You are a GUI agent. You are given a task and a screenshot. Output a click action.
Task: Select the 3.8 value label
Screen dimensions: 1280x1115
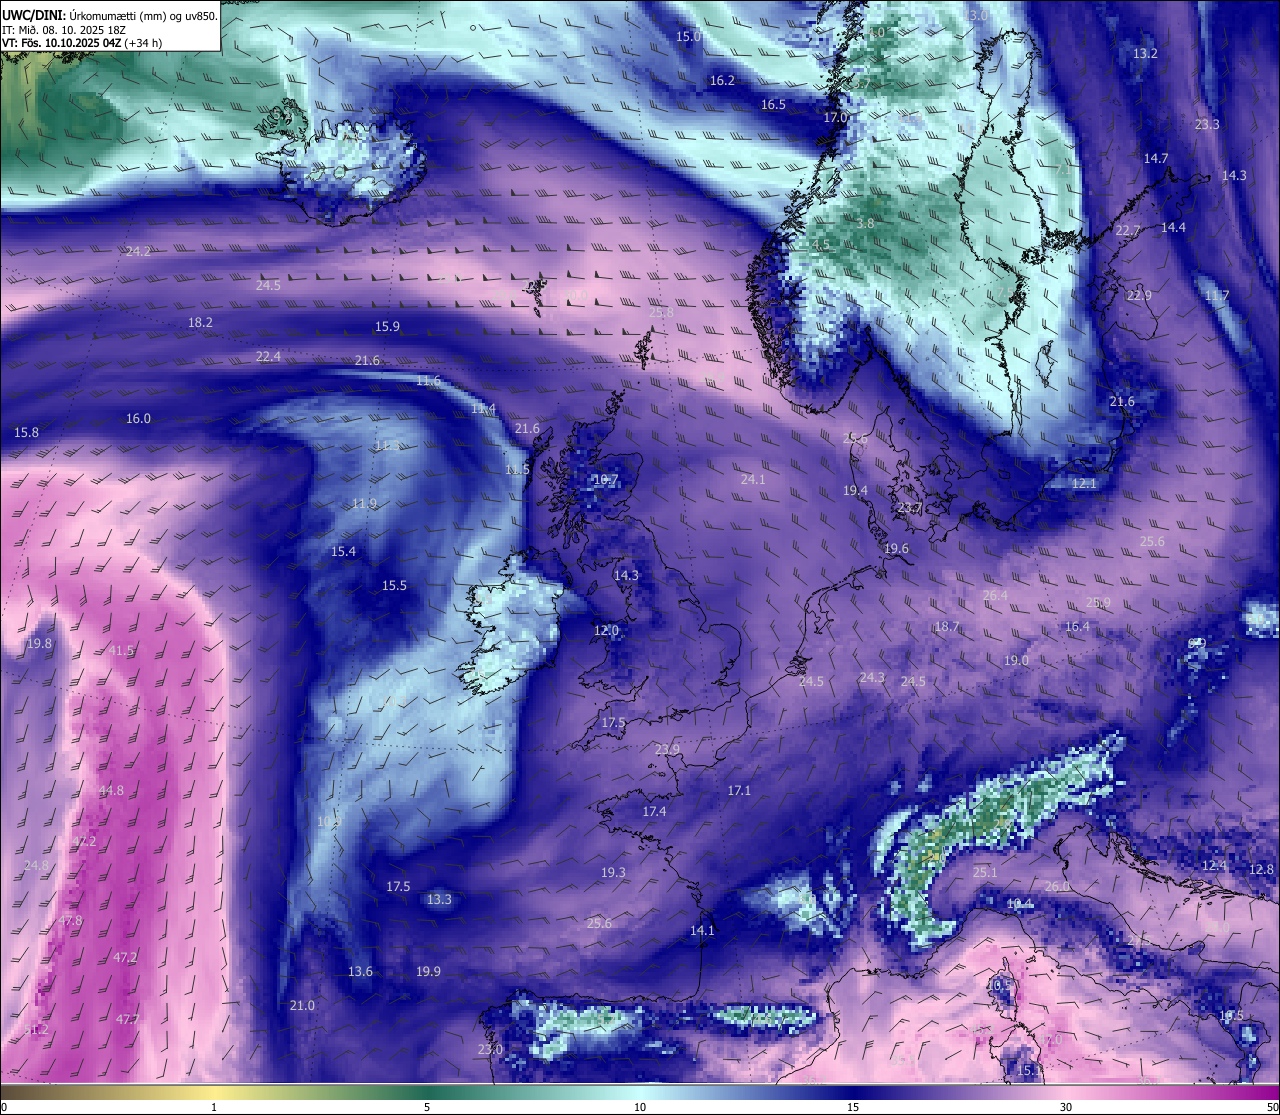(x=865, y=223)
